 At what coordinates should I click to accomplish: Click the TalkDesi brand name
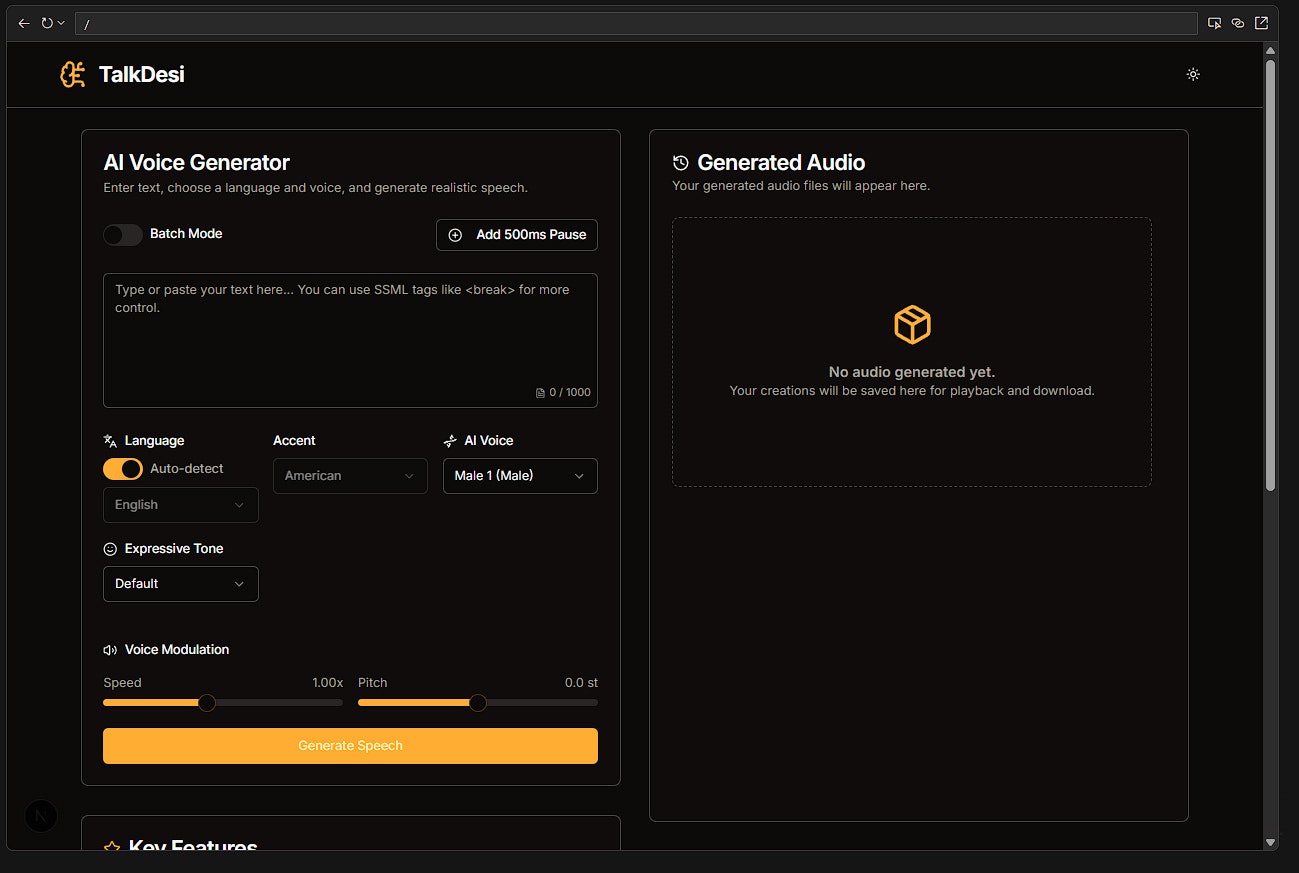(x=142, y=74)
